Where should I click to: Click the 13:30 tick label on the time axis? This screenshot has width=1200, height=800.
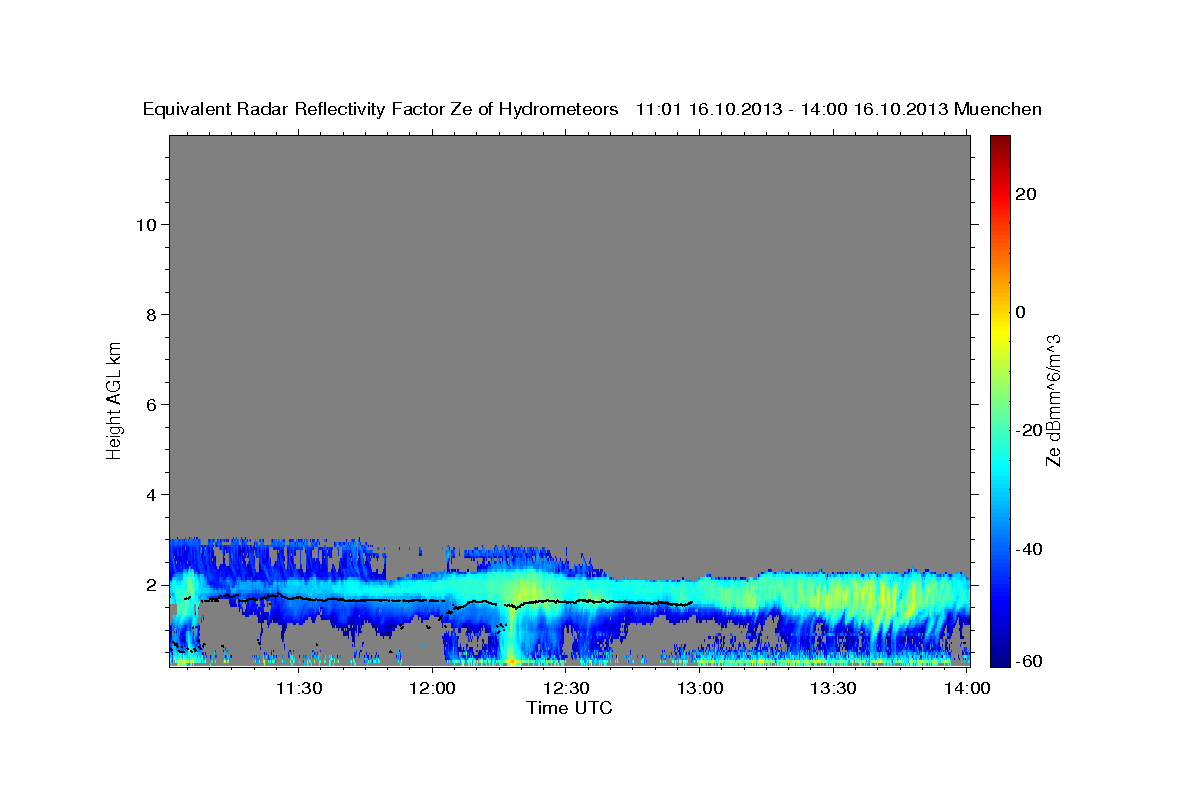(833, 688)
